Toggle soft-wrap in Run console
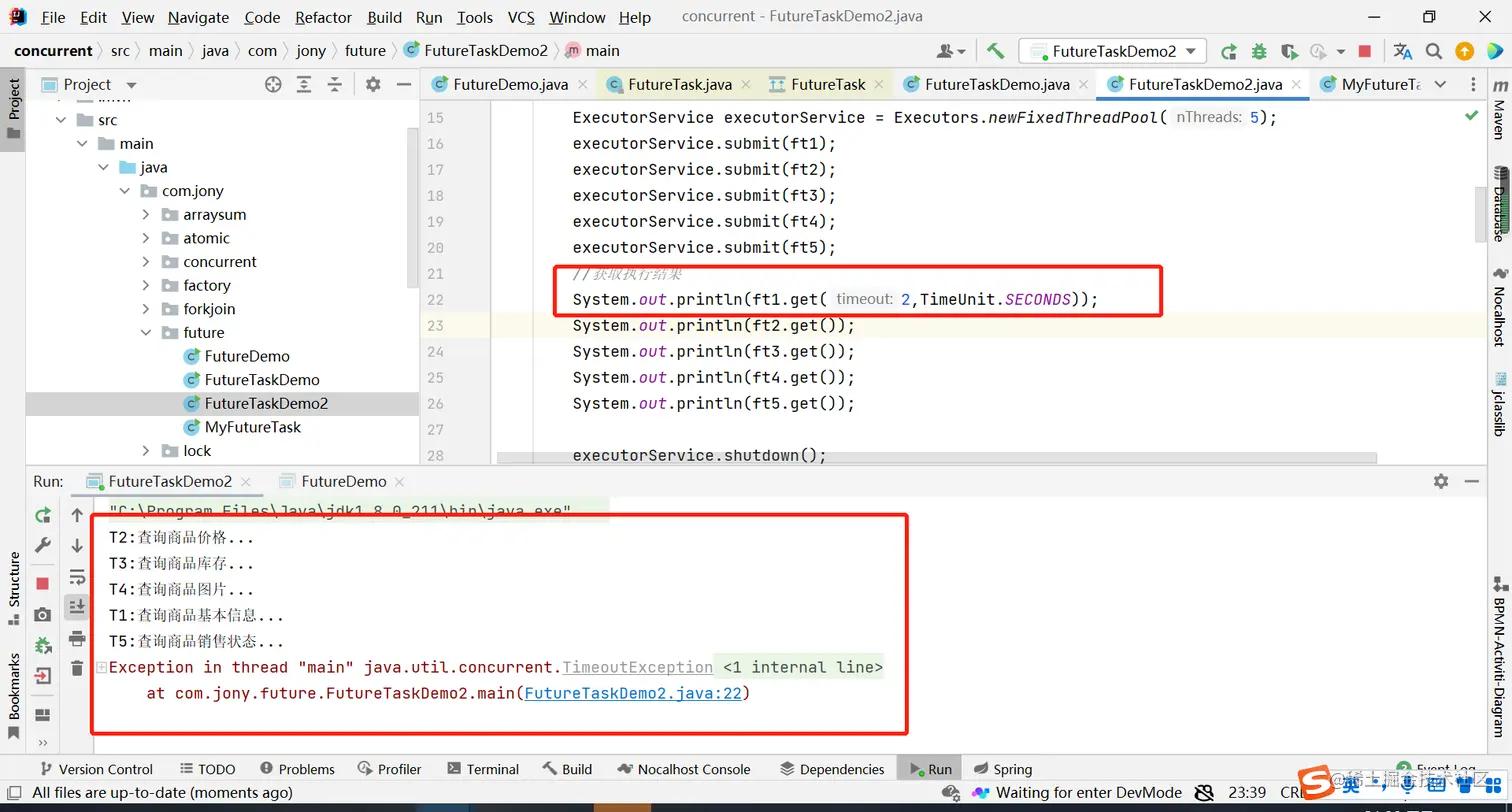Screen dimensions: 1512x812 coord(77,577)
